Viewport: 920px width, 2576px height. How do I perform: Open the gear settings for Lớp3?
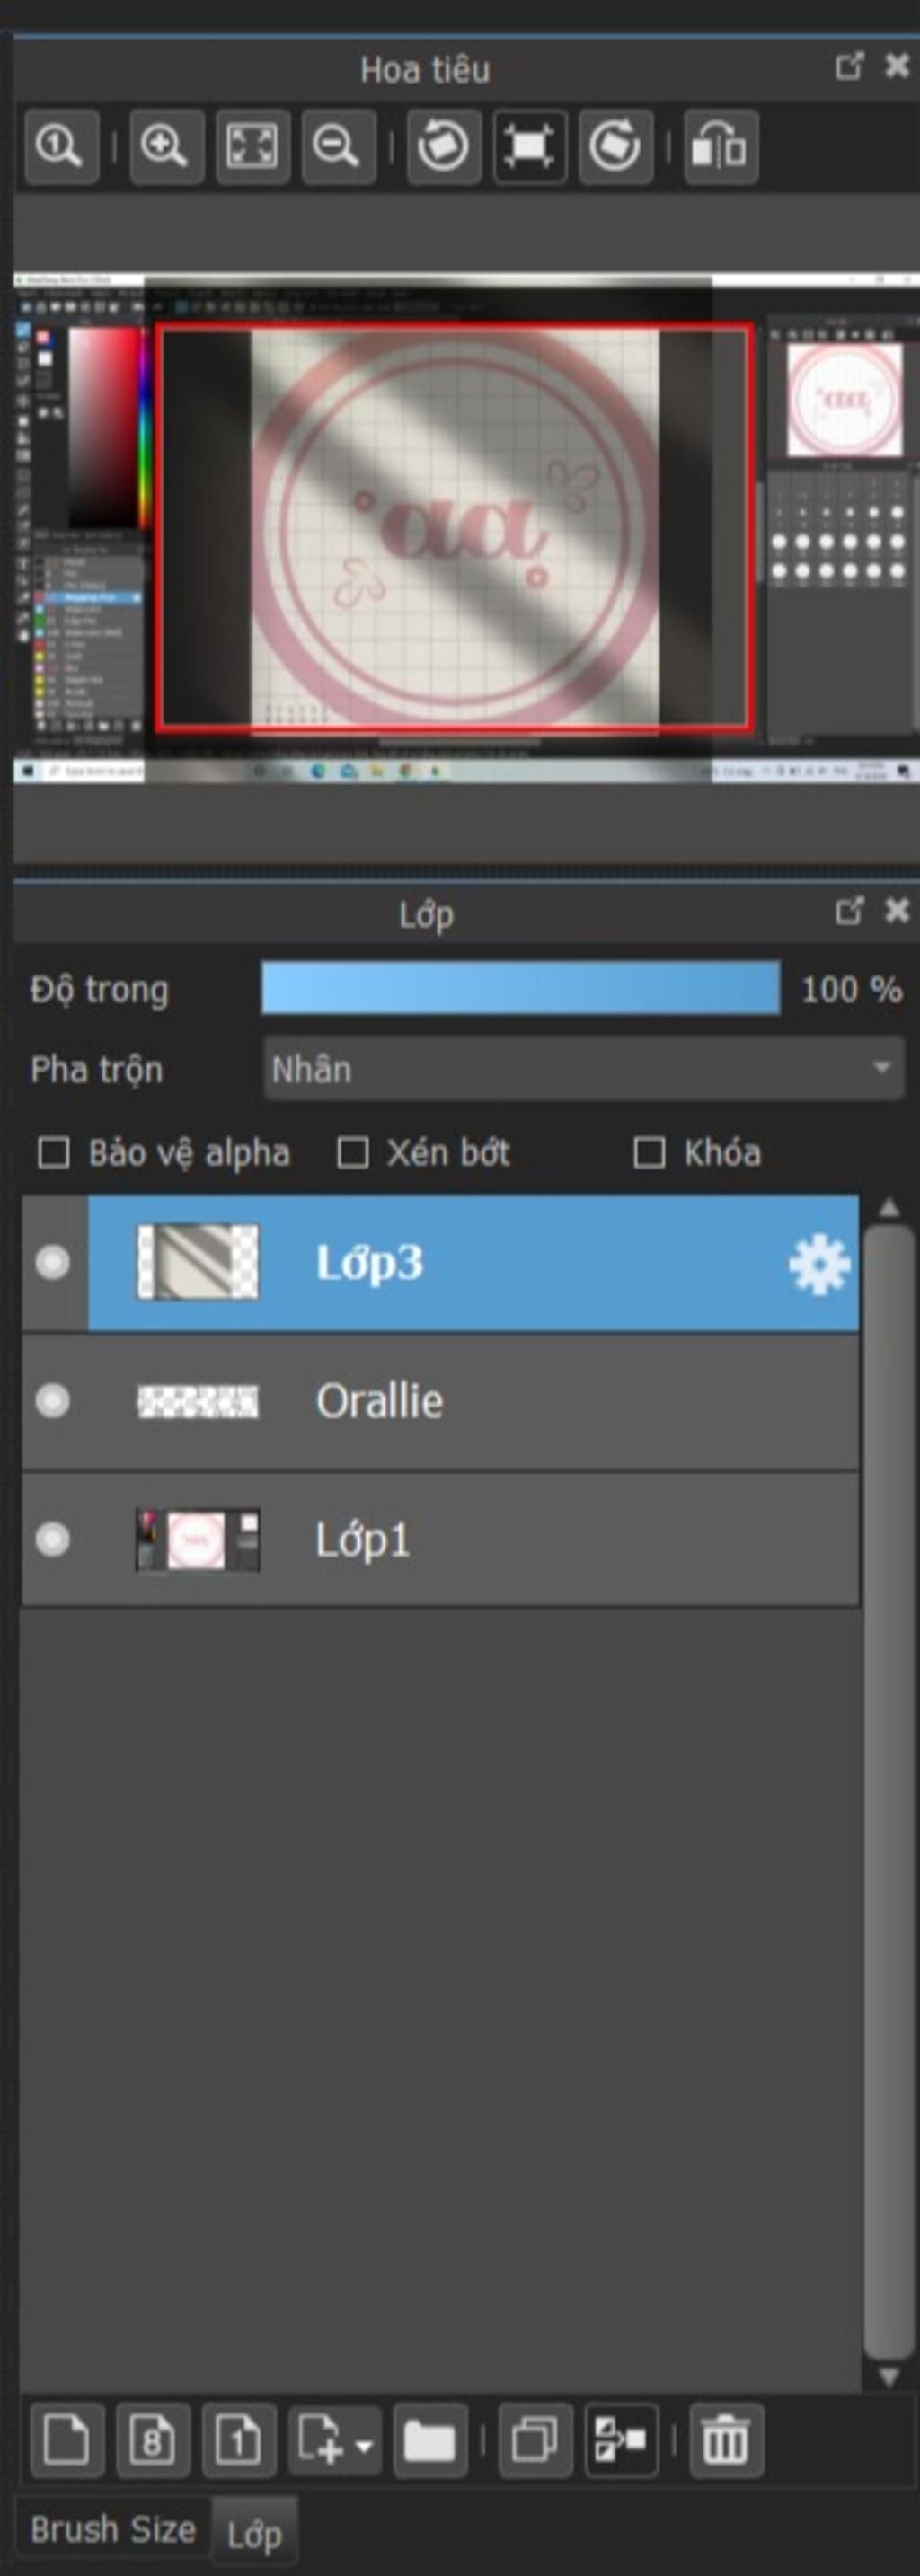click(x=819, y=1264)
